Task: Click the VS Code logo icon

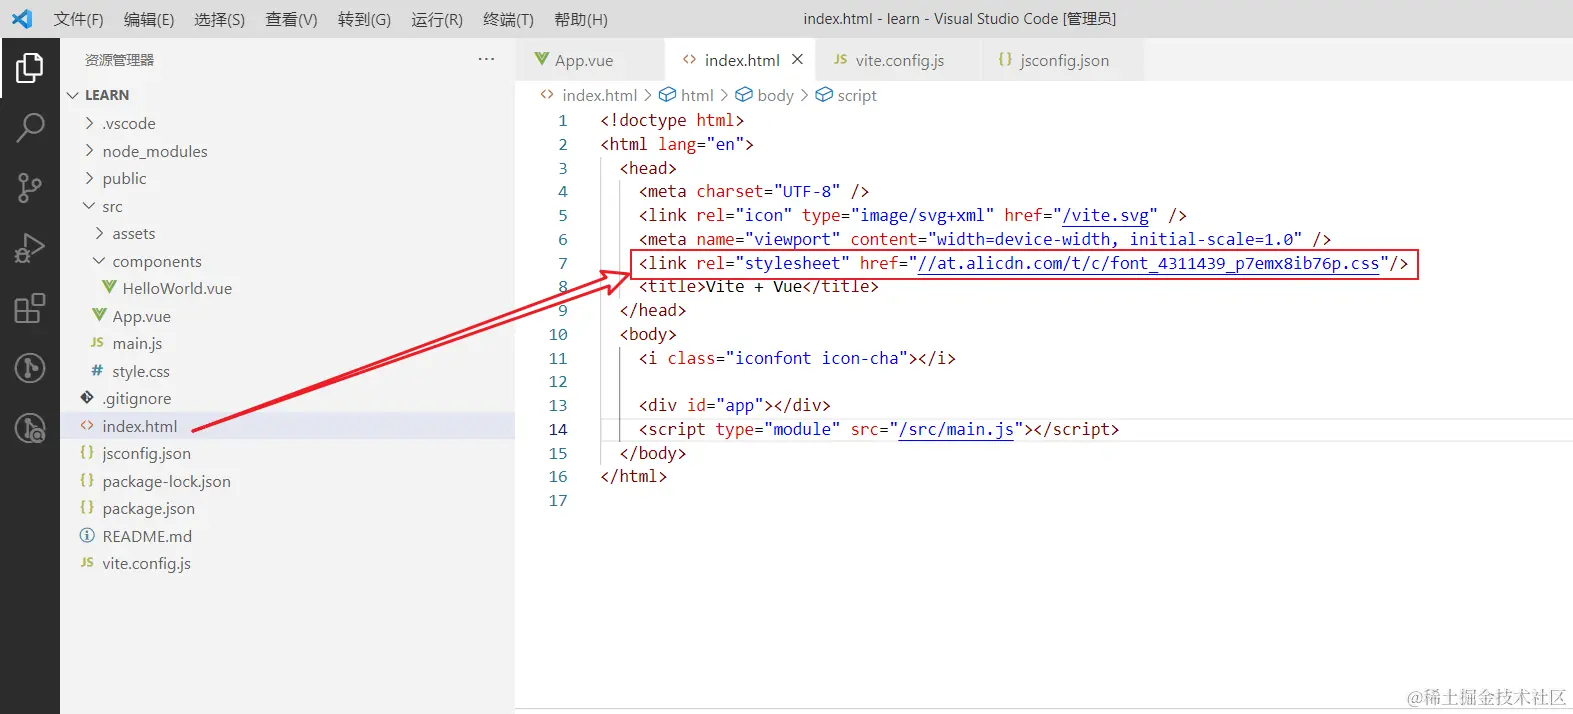Action: 22,19
